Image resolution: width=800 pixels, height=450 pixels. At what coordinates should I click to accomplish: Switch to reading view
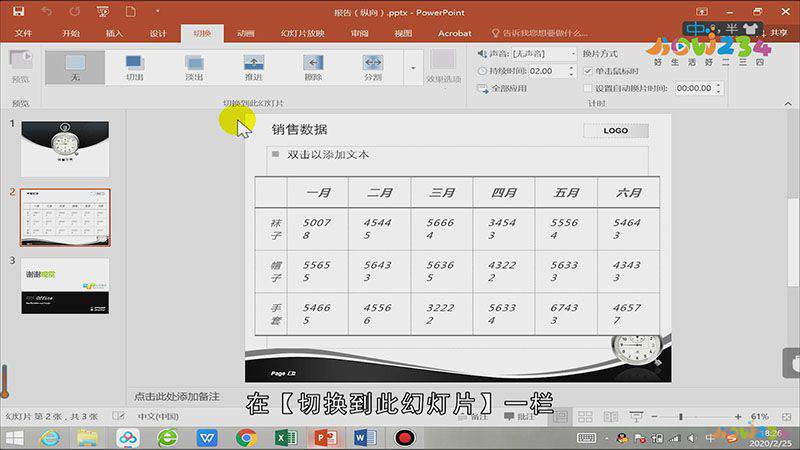coord(611,417)
